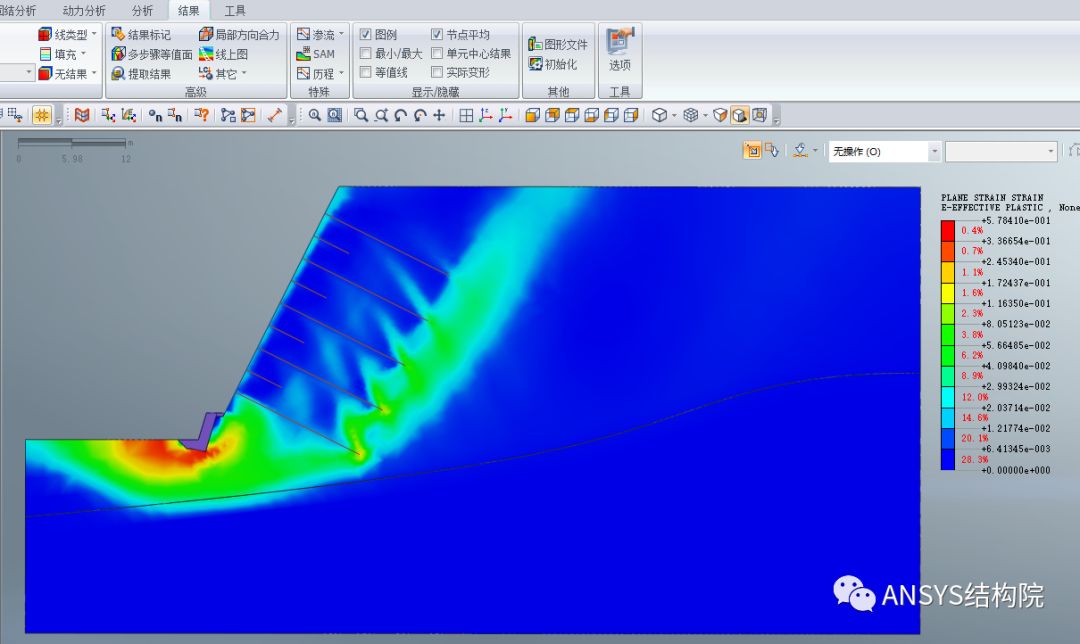This screenshot has height=644, width=1080.
Task: Click the legend title PLANE STRAIN STRAIN
Action: (992, 198)
